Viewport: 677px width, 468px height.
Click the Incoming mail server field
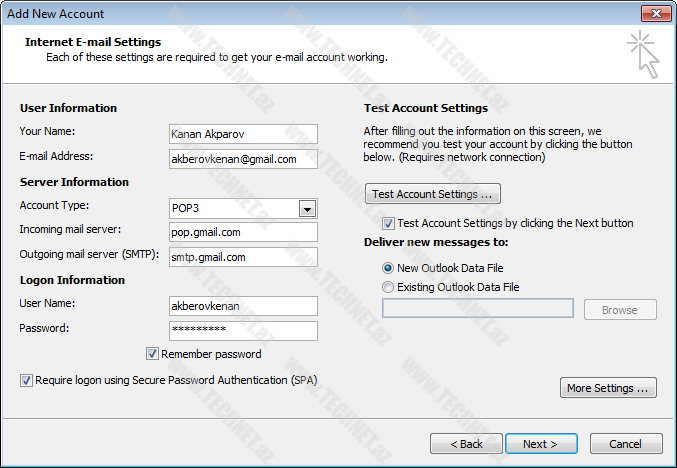pos(243,232)
